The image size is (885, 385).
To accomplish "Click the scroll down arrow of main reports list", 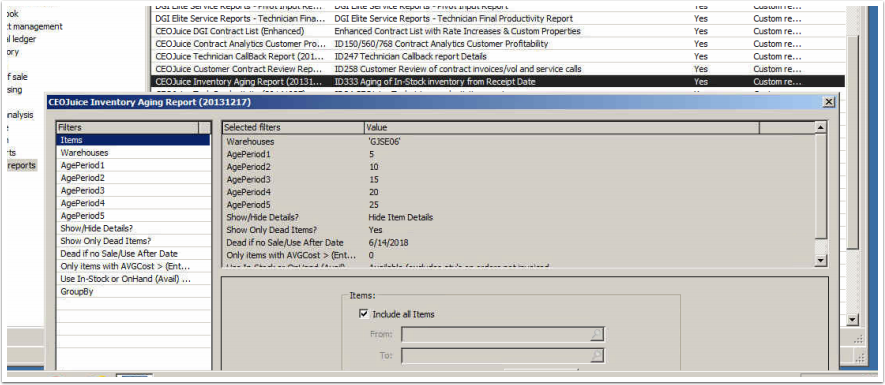I will tap(853, 321).
